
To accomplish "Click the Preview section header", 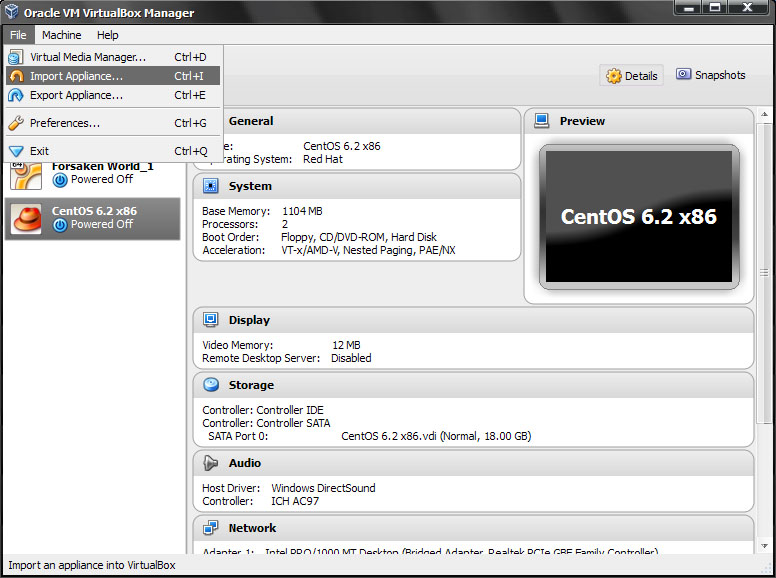I will [x=638, y=121].
